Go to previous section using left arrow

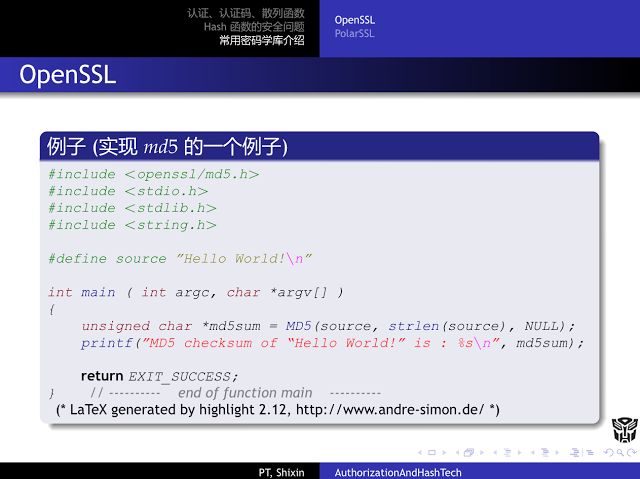533,452
